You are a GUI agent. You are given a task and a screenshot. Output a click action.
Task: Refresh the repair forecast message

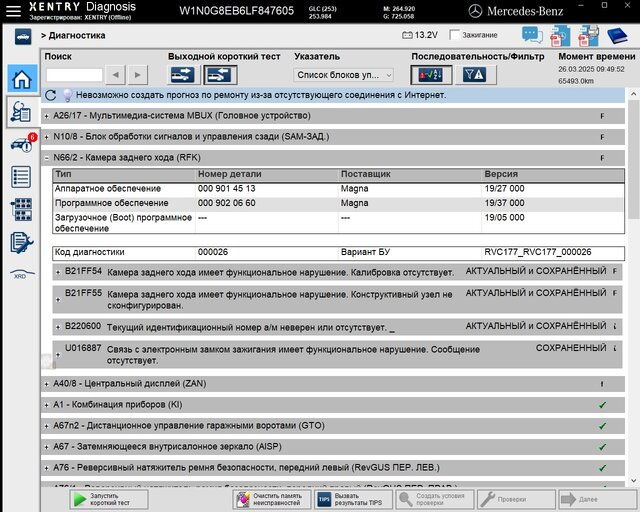point(51,95)
